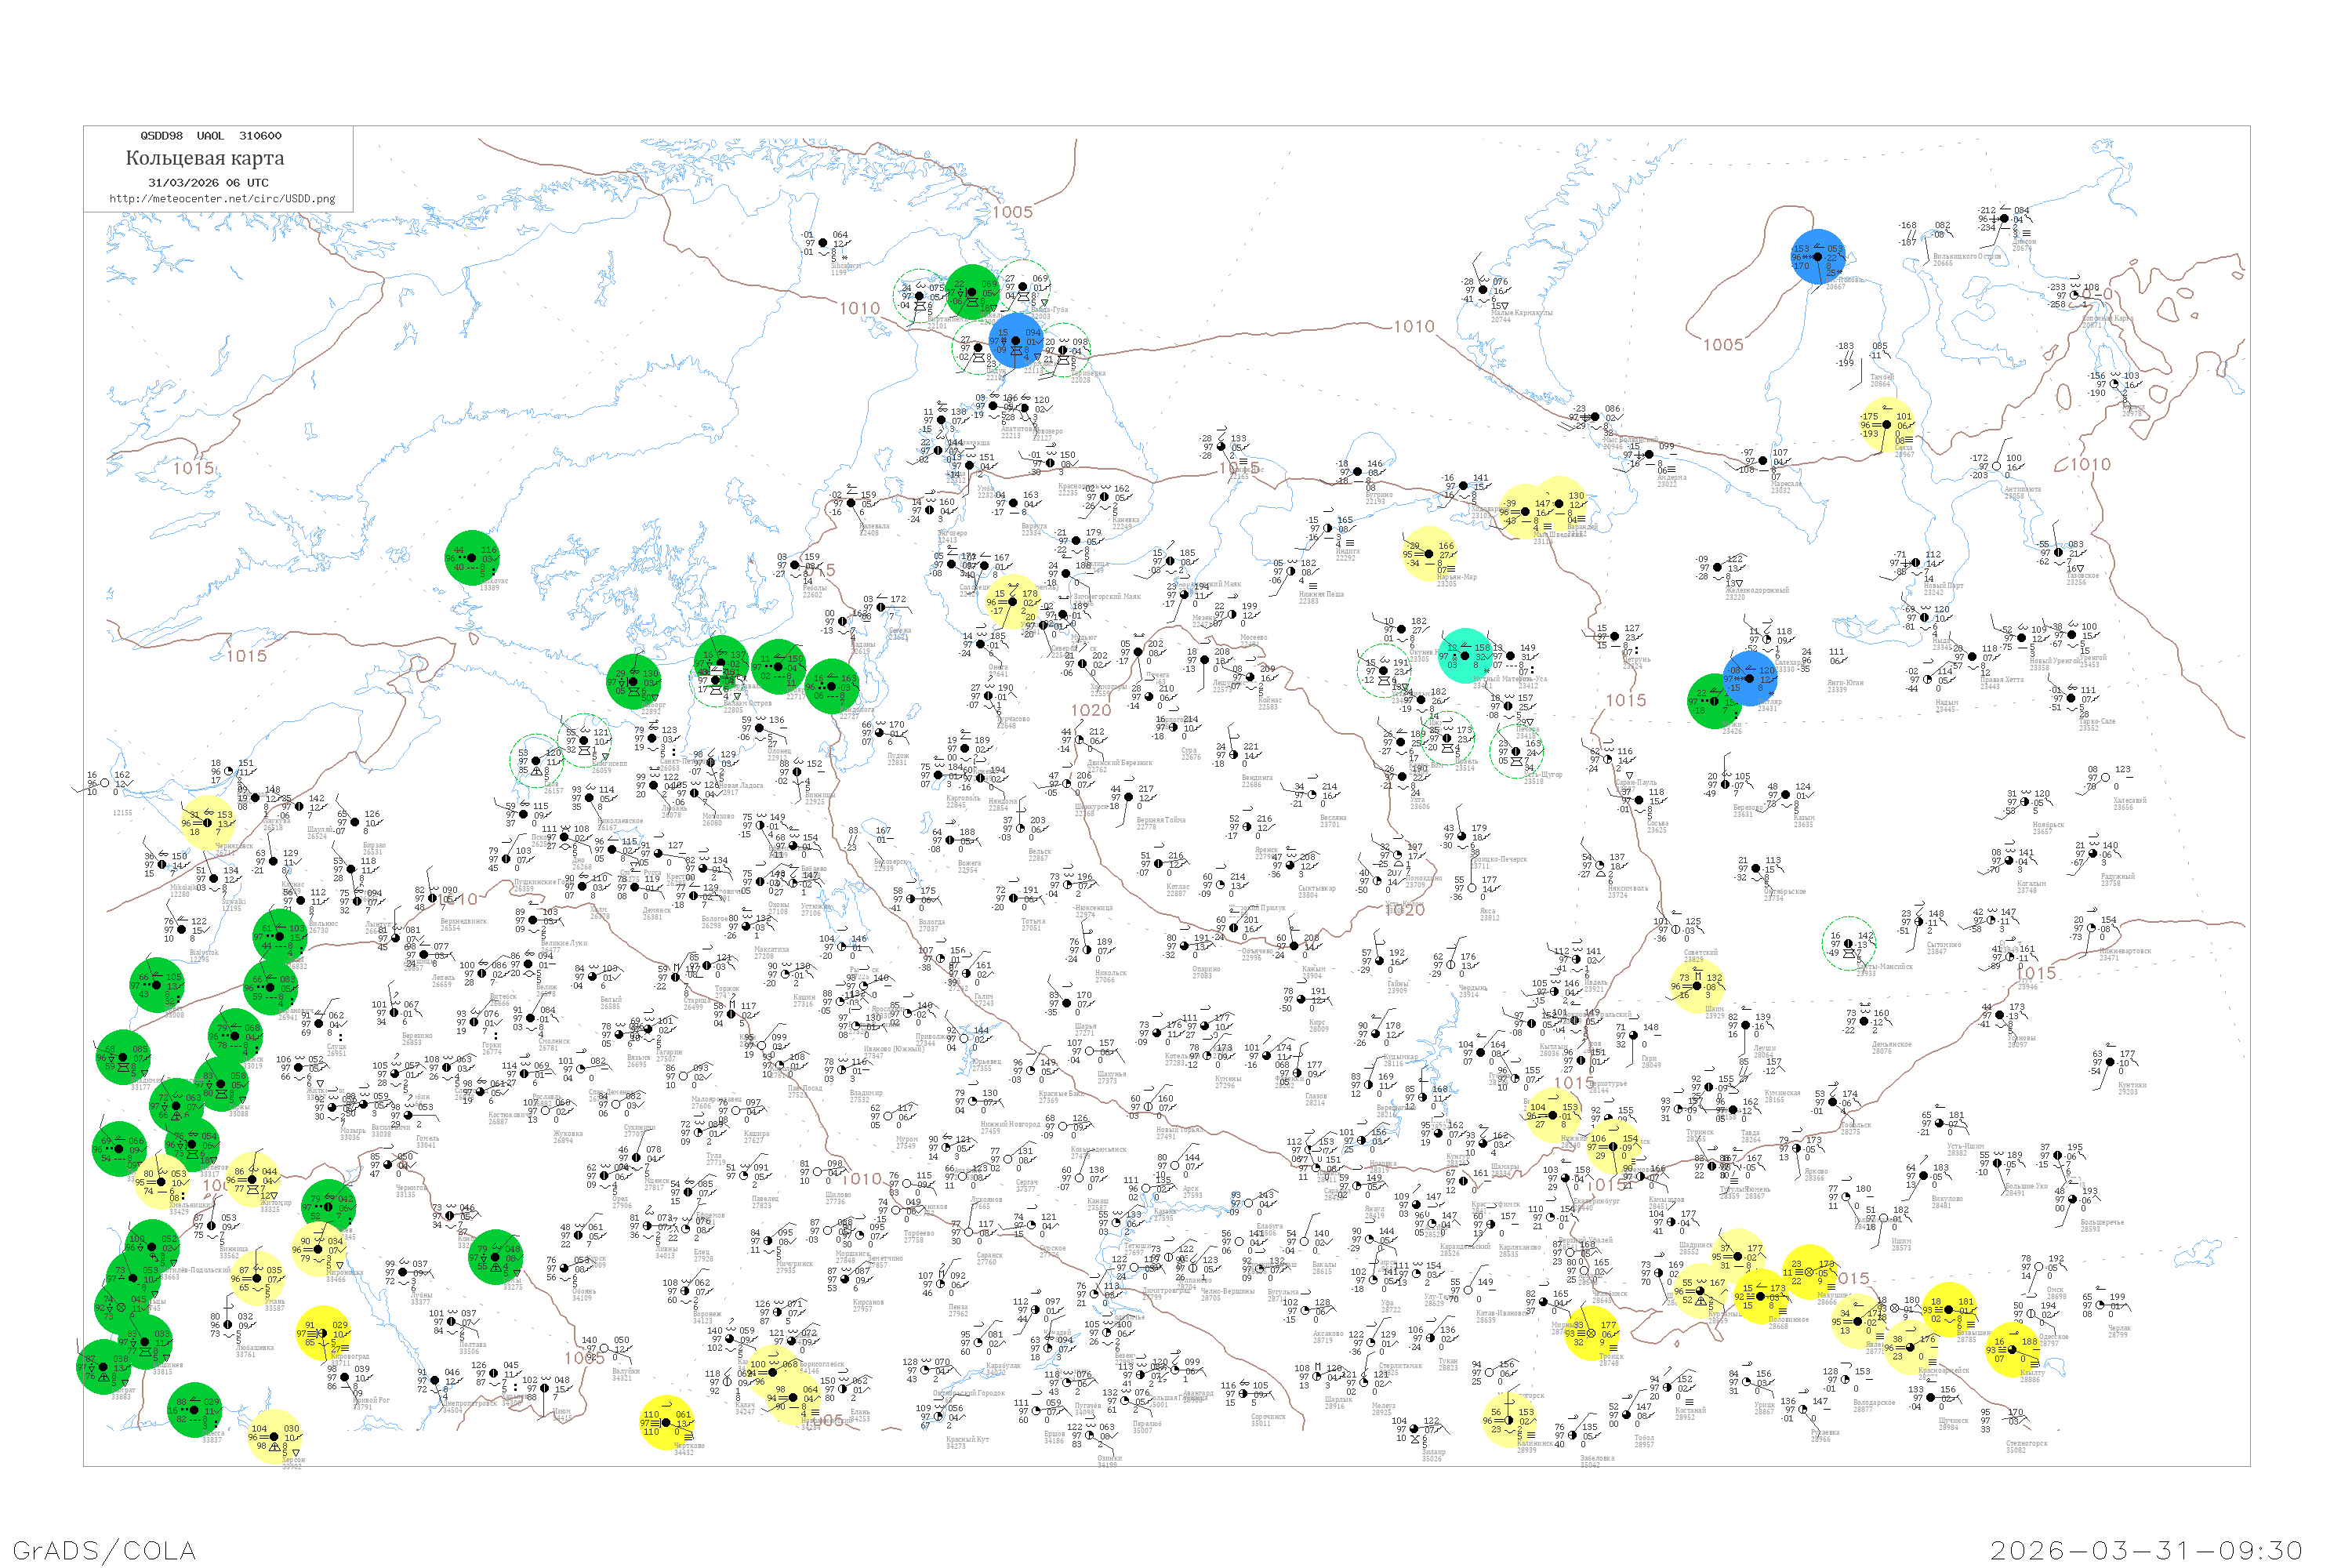Click the QSDD98 UAOL 310600 header code

[x=211, y=136]
